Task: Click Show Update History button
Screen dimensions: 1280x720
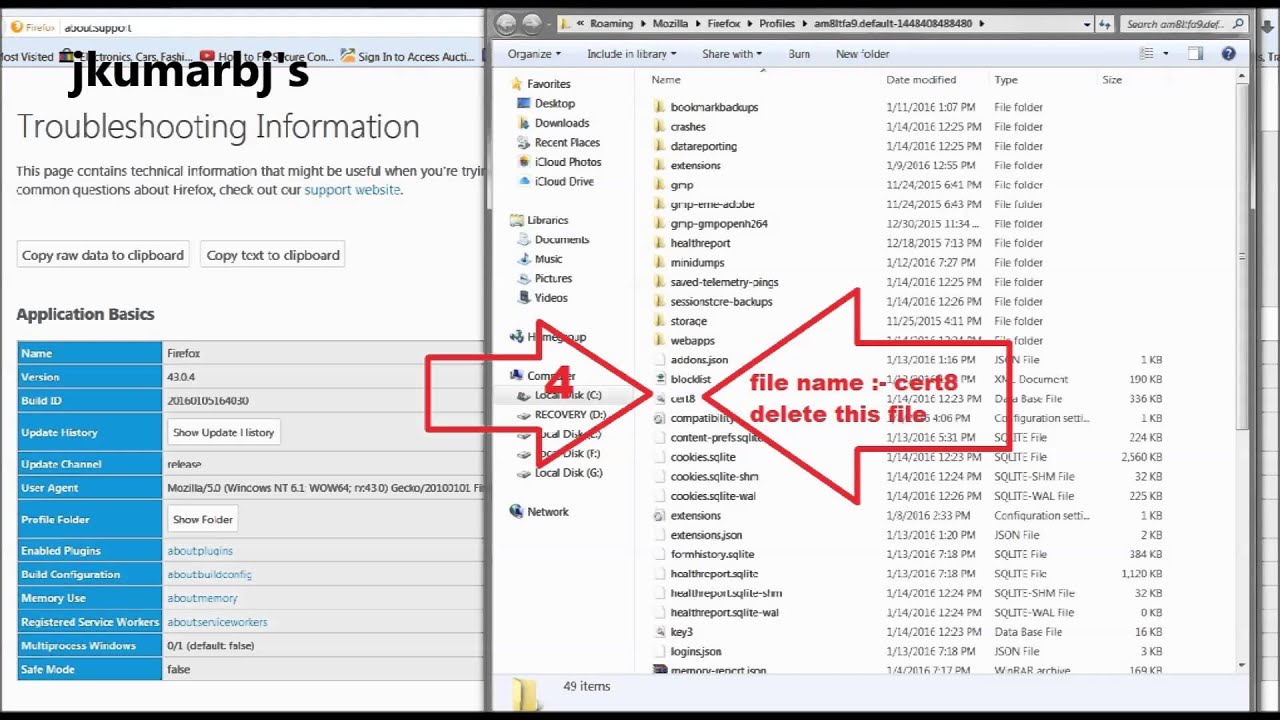Action: [x=223, y=432]
